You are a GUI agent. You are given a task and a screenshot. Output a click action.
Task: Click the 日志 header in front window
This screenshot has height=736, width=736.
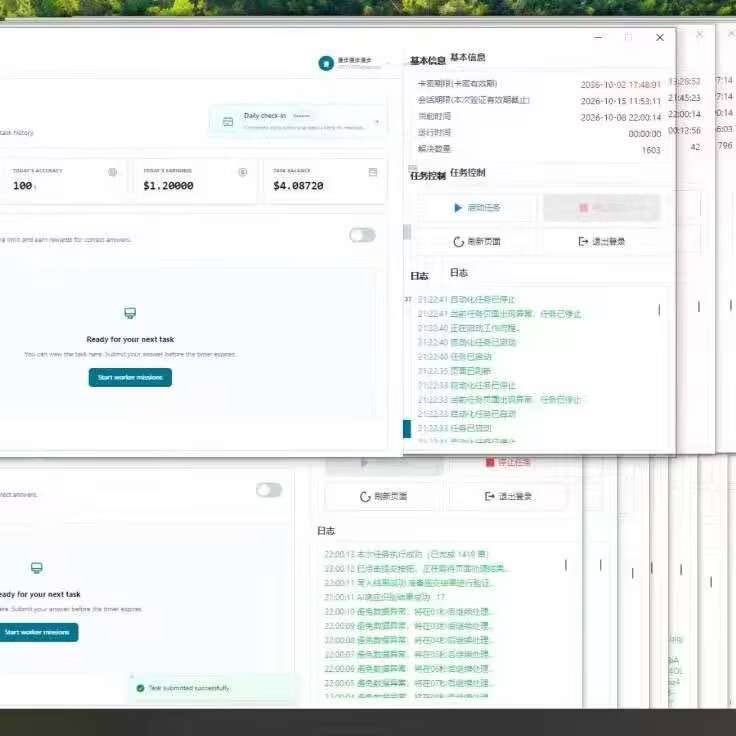[459, 273]
